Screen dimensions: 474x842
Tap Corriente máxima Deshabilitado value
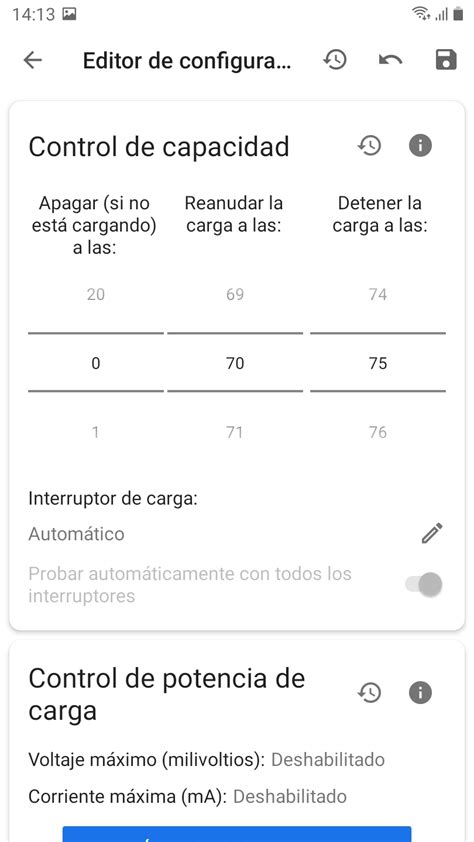290,796
